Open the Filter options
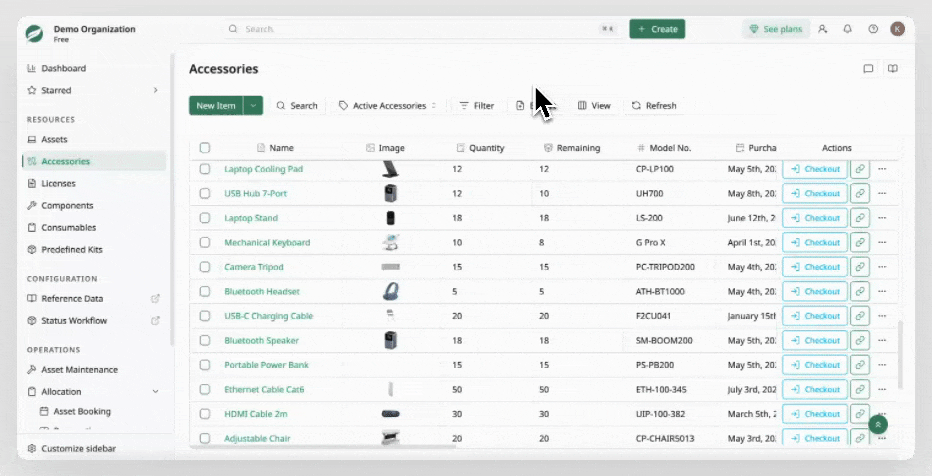 pos(477,105)
